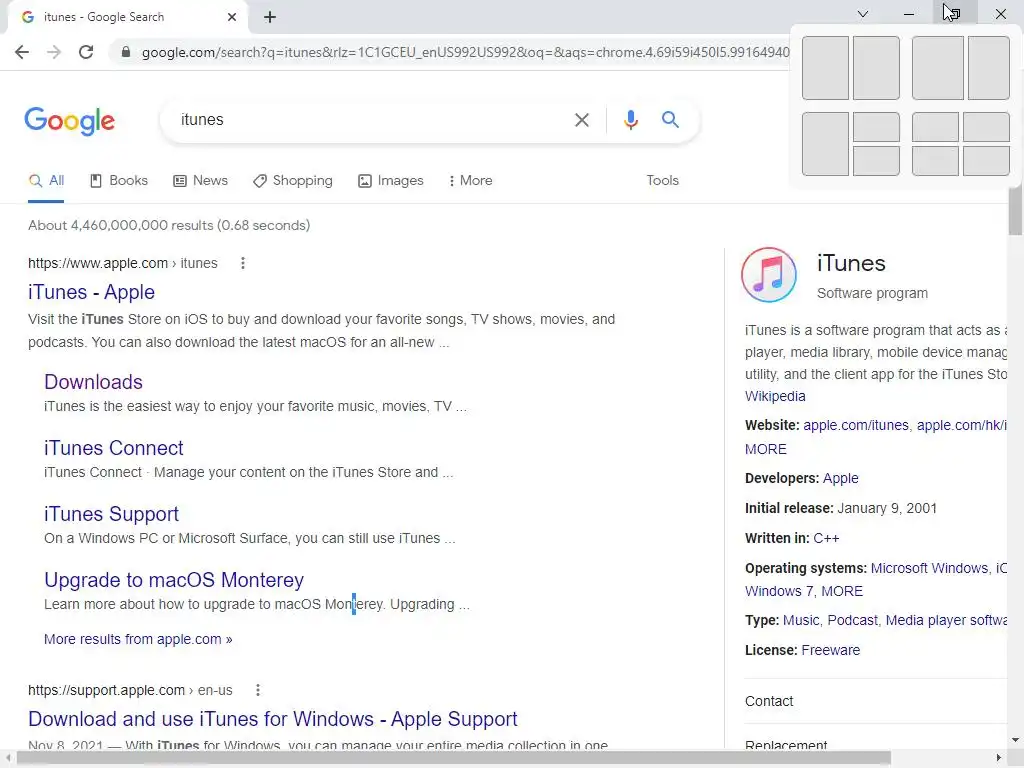
Task: Click the Windows 7 link
Action: [x=779, y=591]
